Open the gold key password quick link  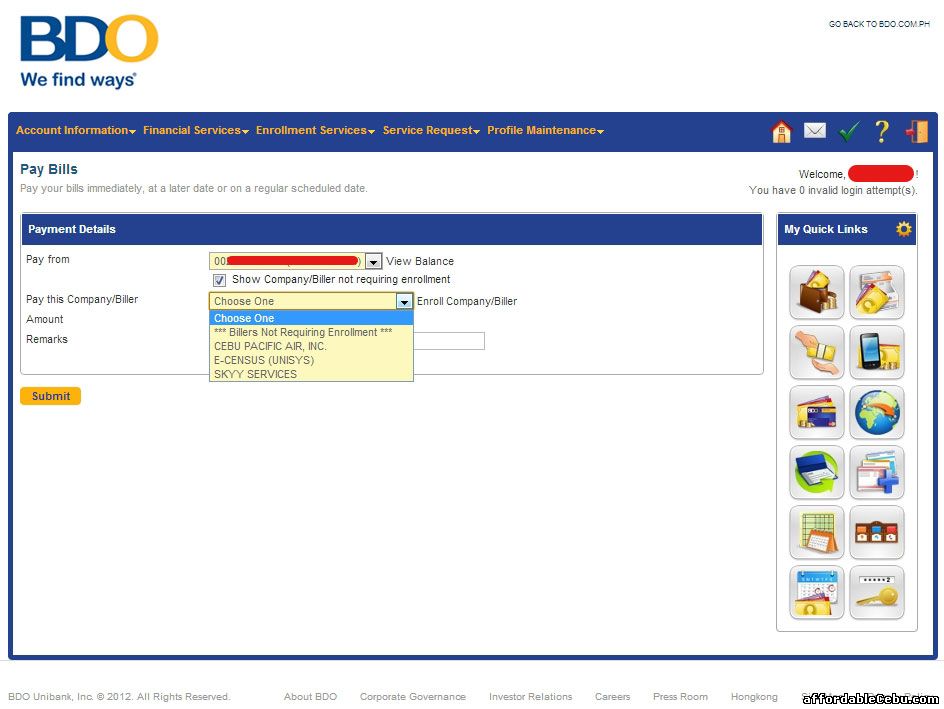click(877, 593)
